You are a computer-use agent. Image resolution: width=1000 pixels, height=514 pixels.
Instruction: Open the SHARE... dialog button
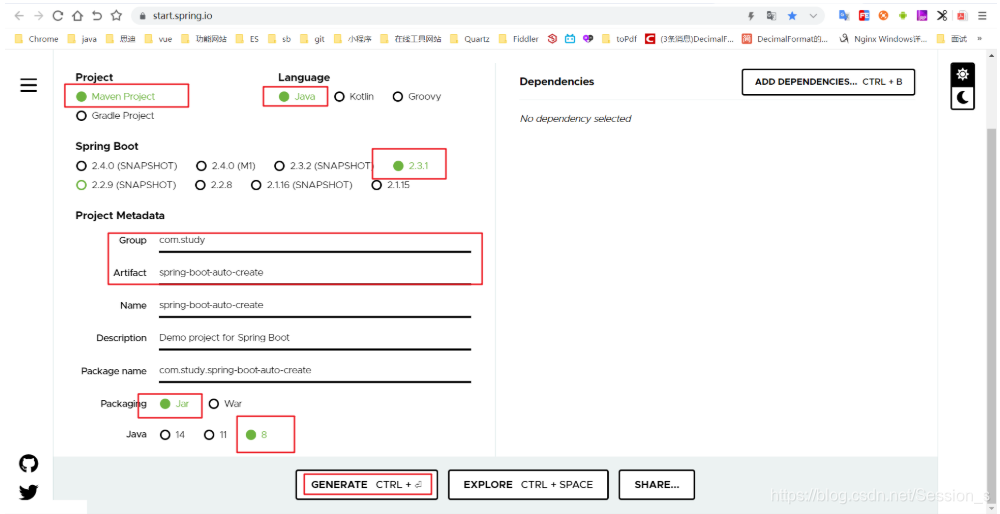[x=656, y=485]
